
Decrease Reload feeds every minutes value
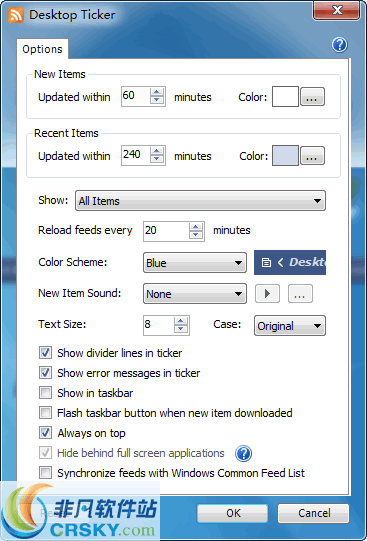tap(196, 235)
